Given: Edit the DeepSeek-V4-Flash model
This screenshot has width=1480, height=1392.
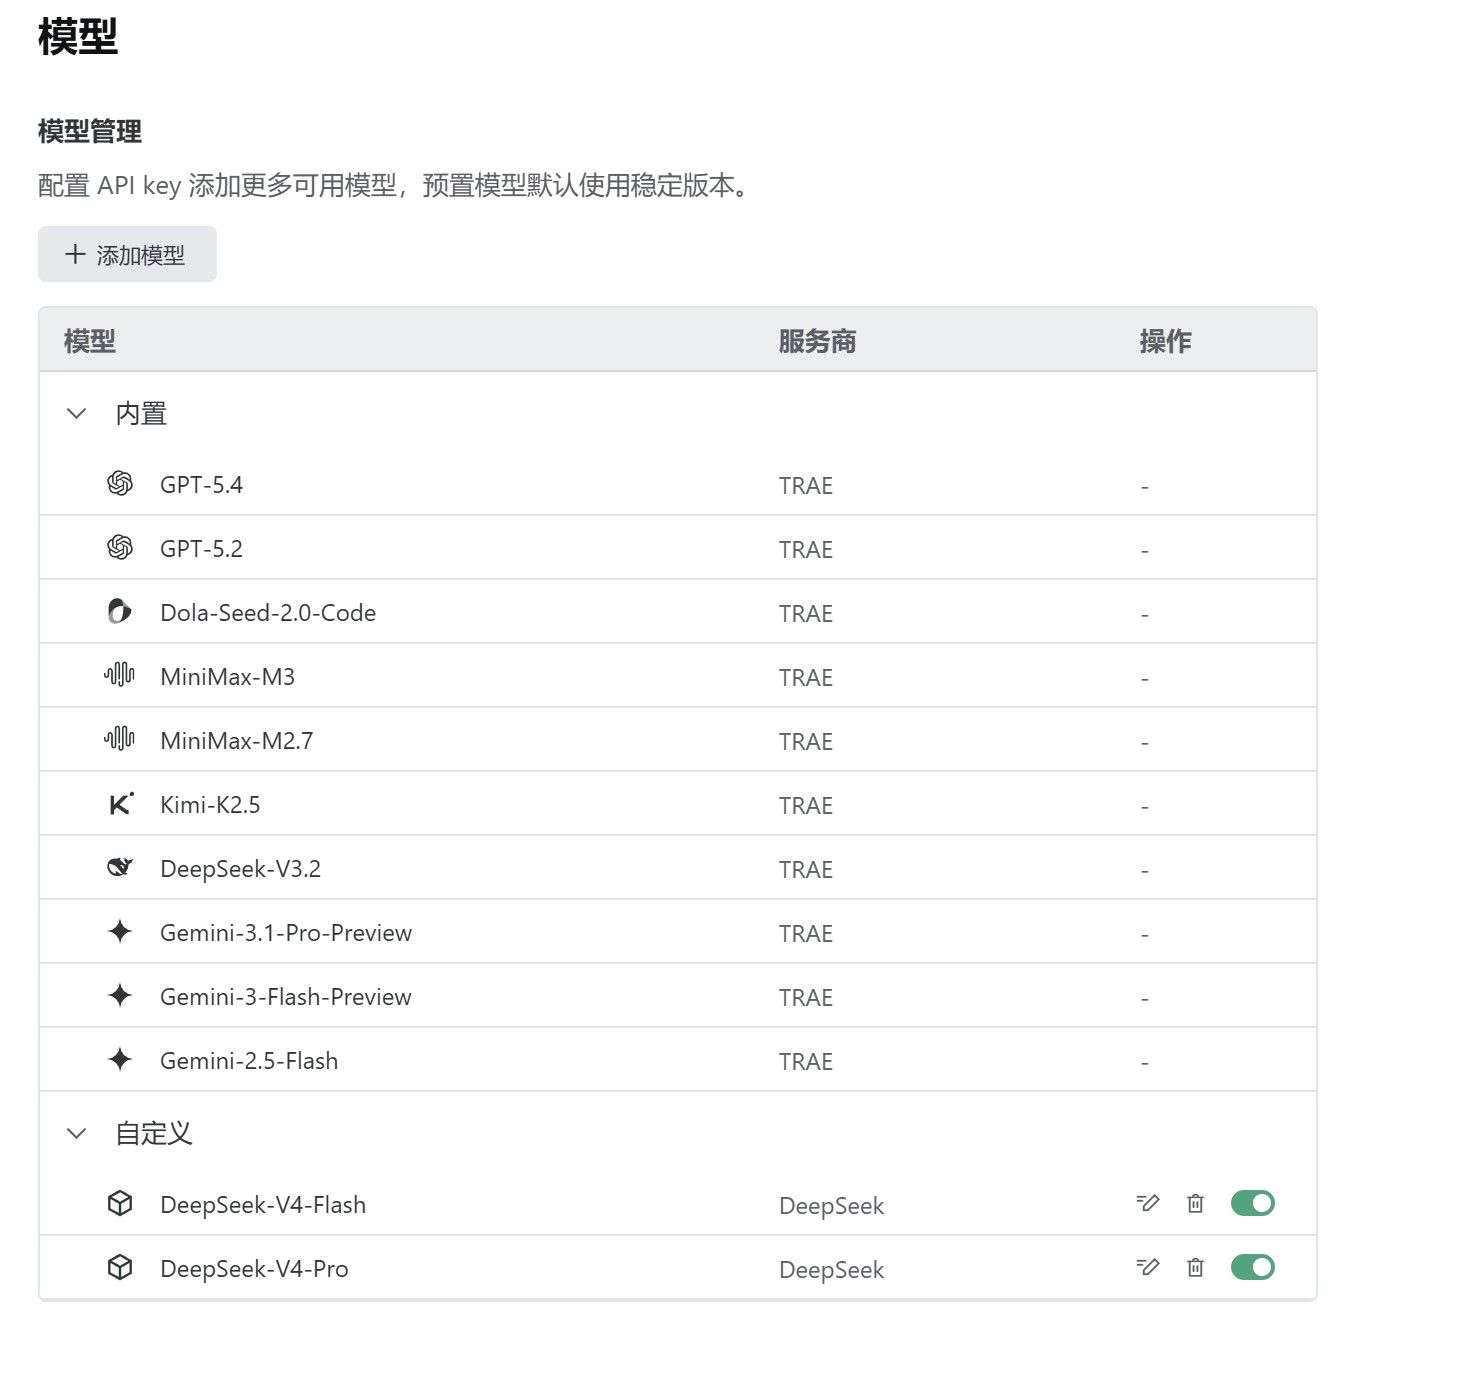Looking at the screenshot, I should (1148, 1203).
